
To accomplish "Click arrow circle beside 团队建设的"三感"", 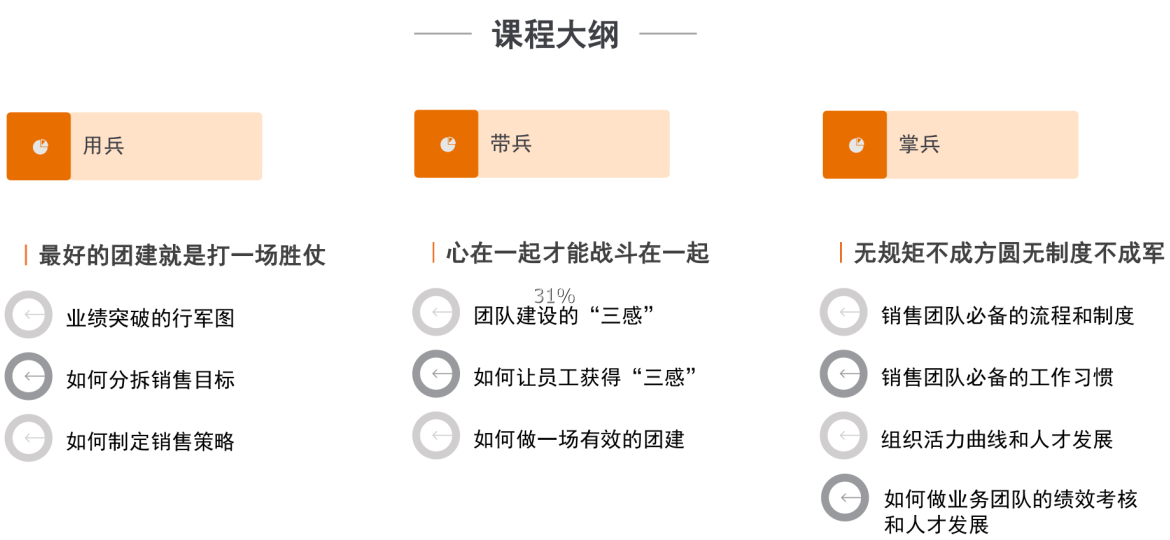I will pyautogui.click(x=436, y=312).
